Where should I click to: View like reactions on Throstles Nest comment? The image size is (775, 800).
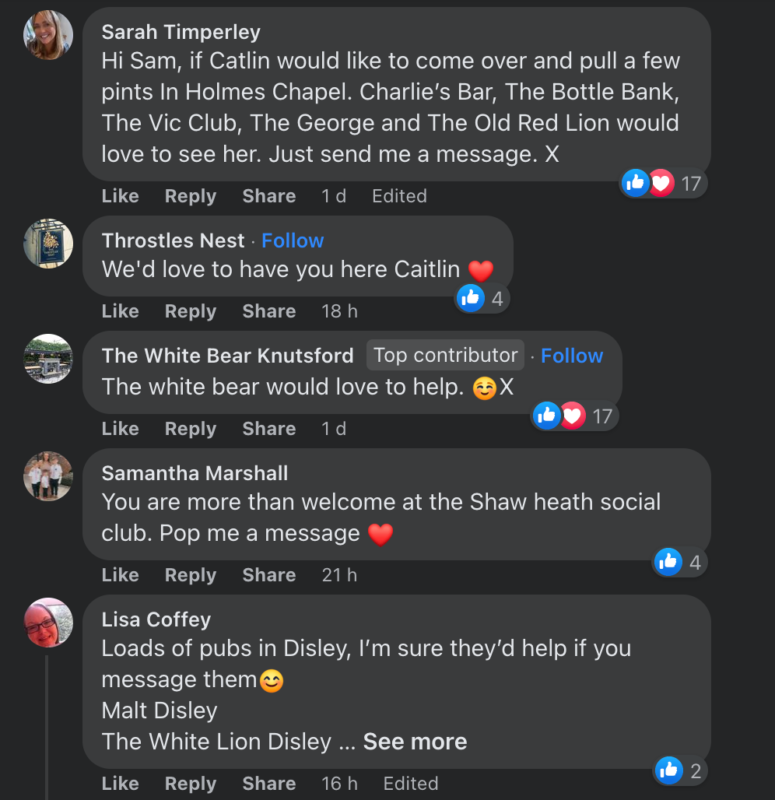[x=482, y=298]
